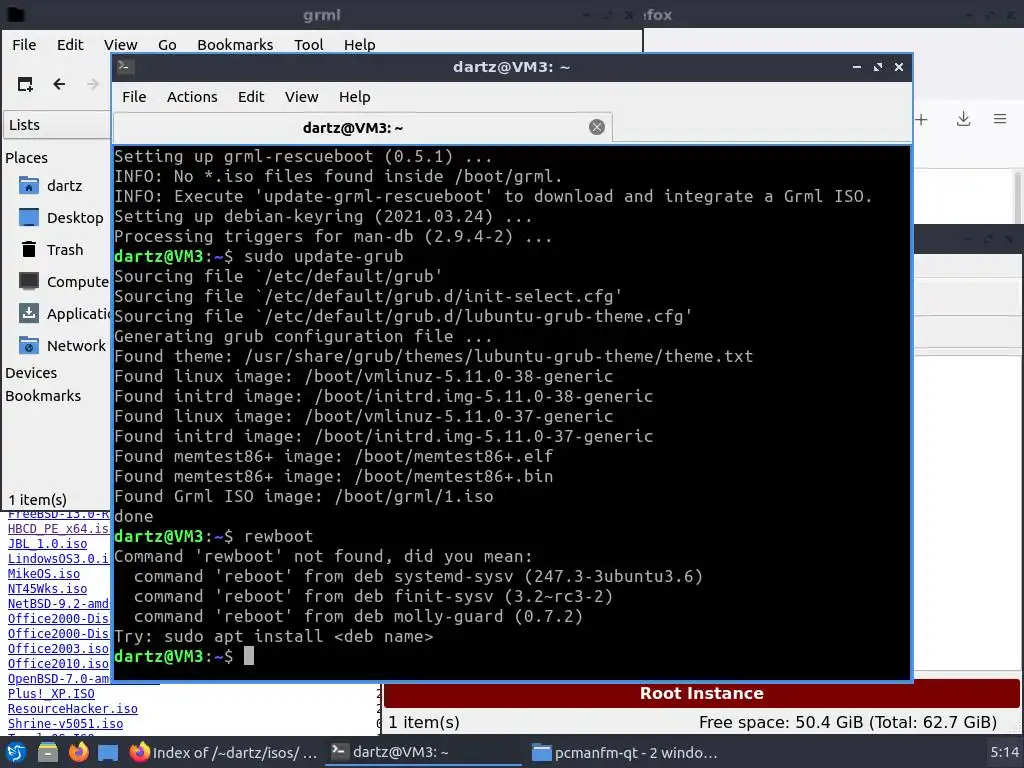This screenshot has height=768, width=1024.
Task: Open Help menu in grml file manager
Action: [359, 44]
